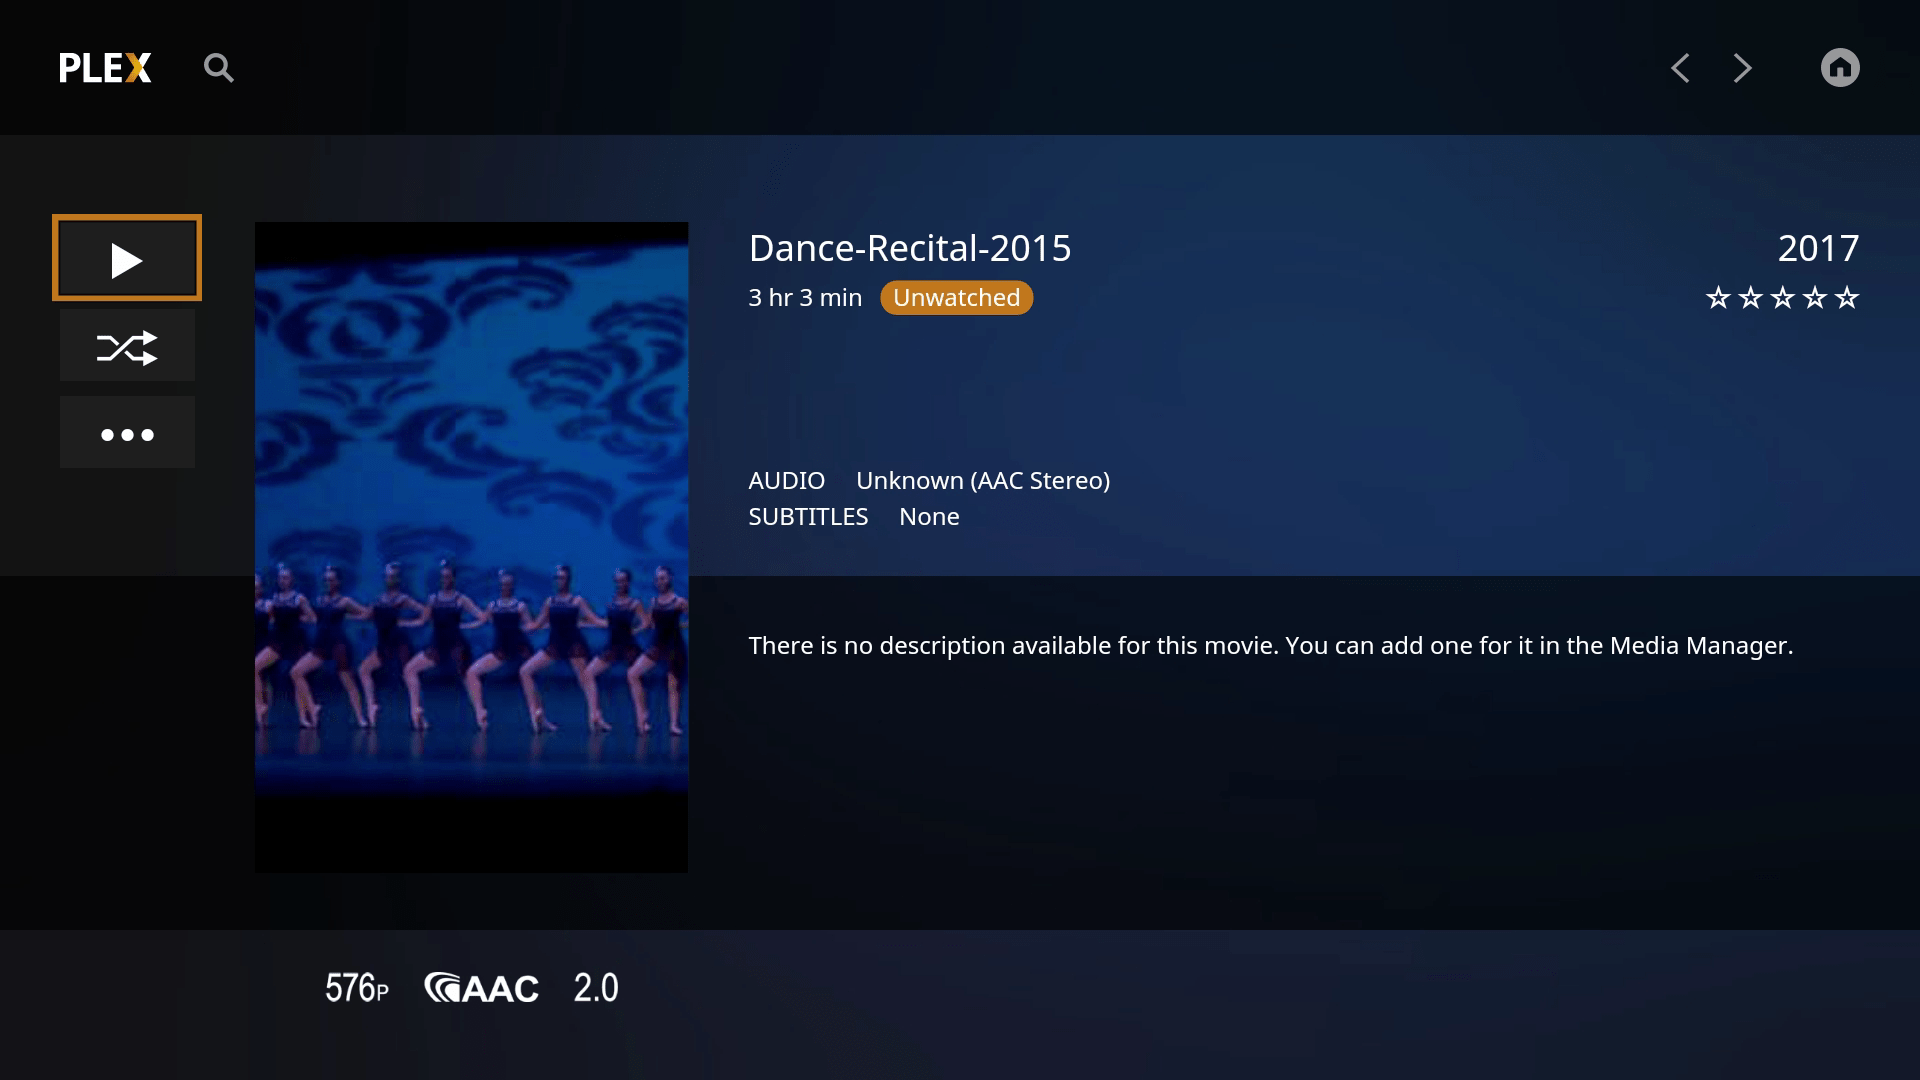Open the search magnifier icon
Image resolution: width=1920 pixels, height=1080 pixels.
tap(218, 68)
